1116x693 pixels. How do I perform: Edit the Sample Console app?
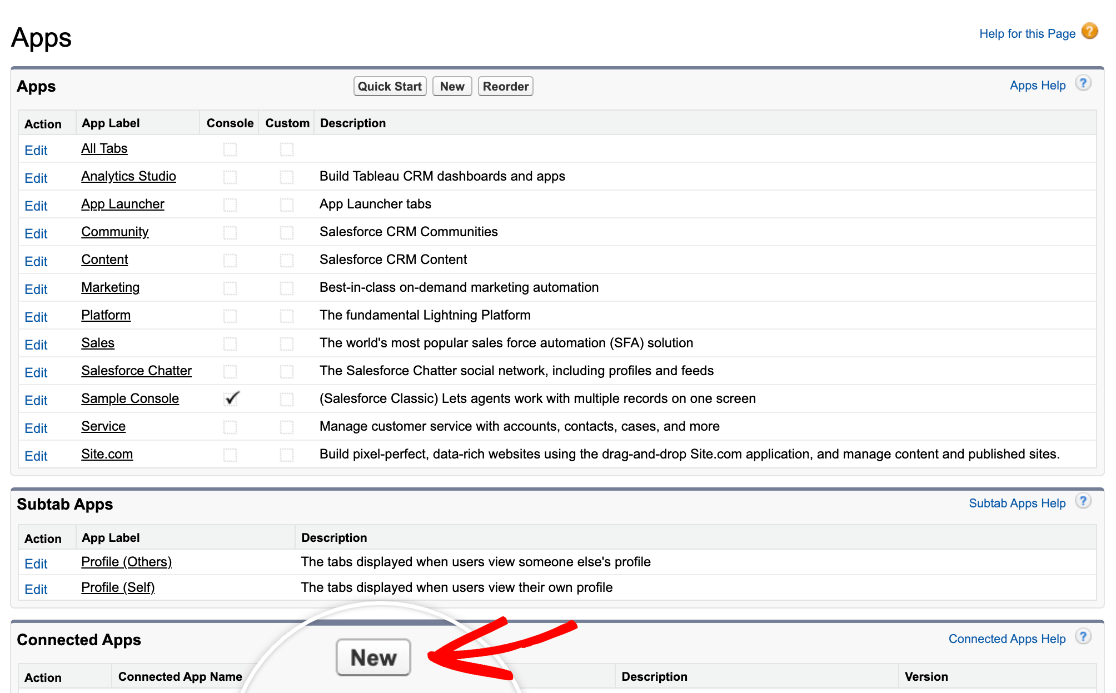[x=36, y=400]
